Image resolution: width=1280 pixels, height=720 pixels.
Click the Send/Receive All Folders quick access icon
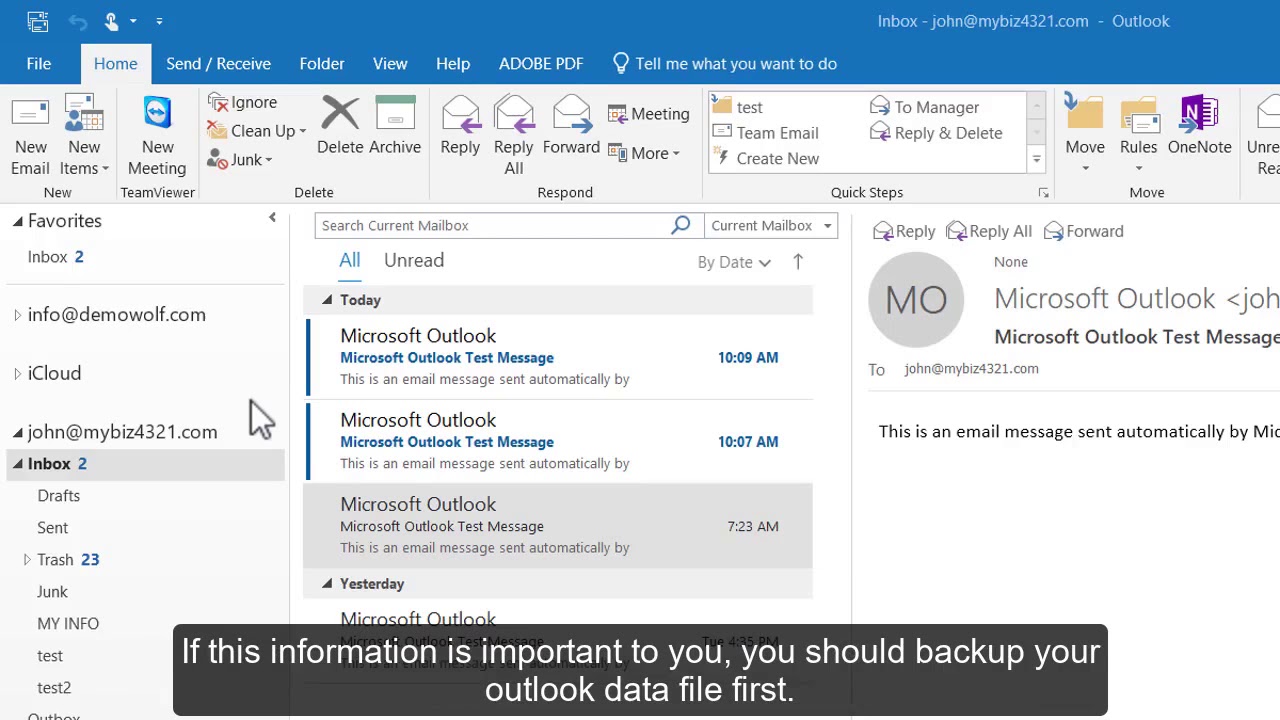37,21
